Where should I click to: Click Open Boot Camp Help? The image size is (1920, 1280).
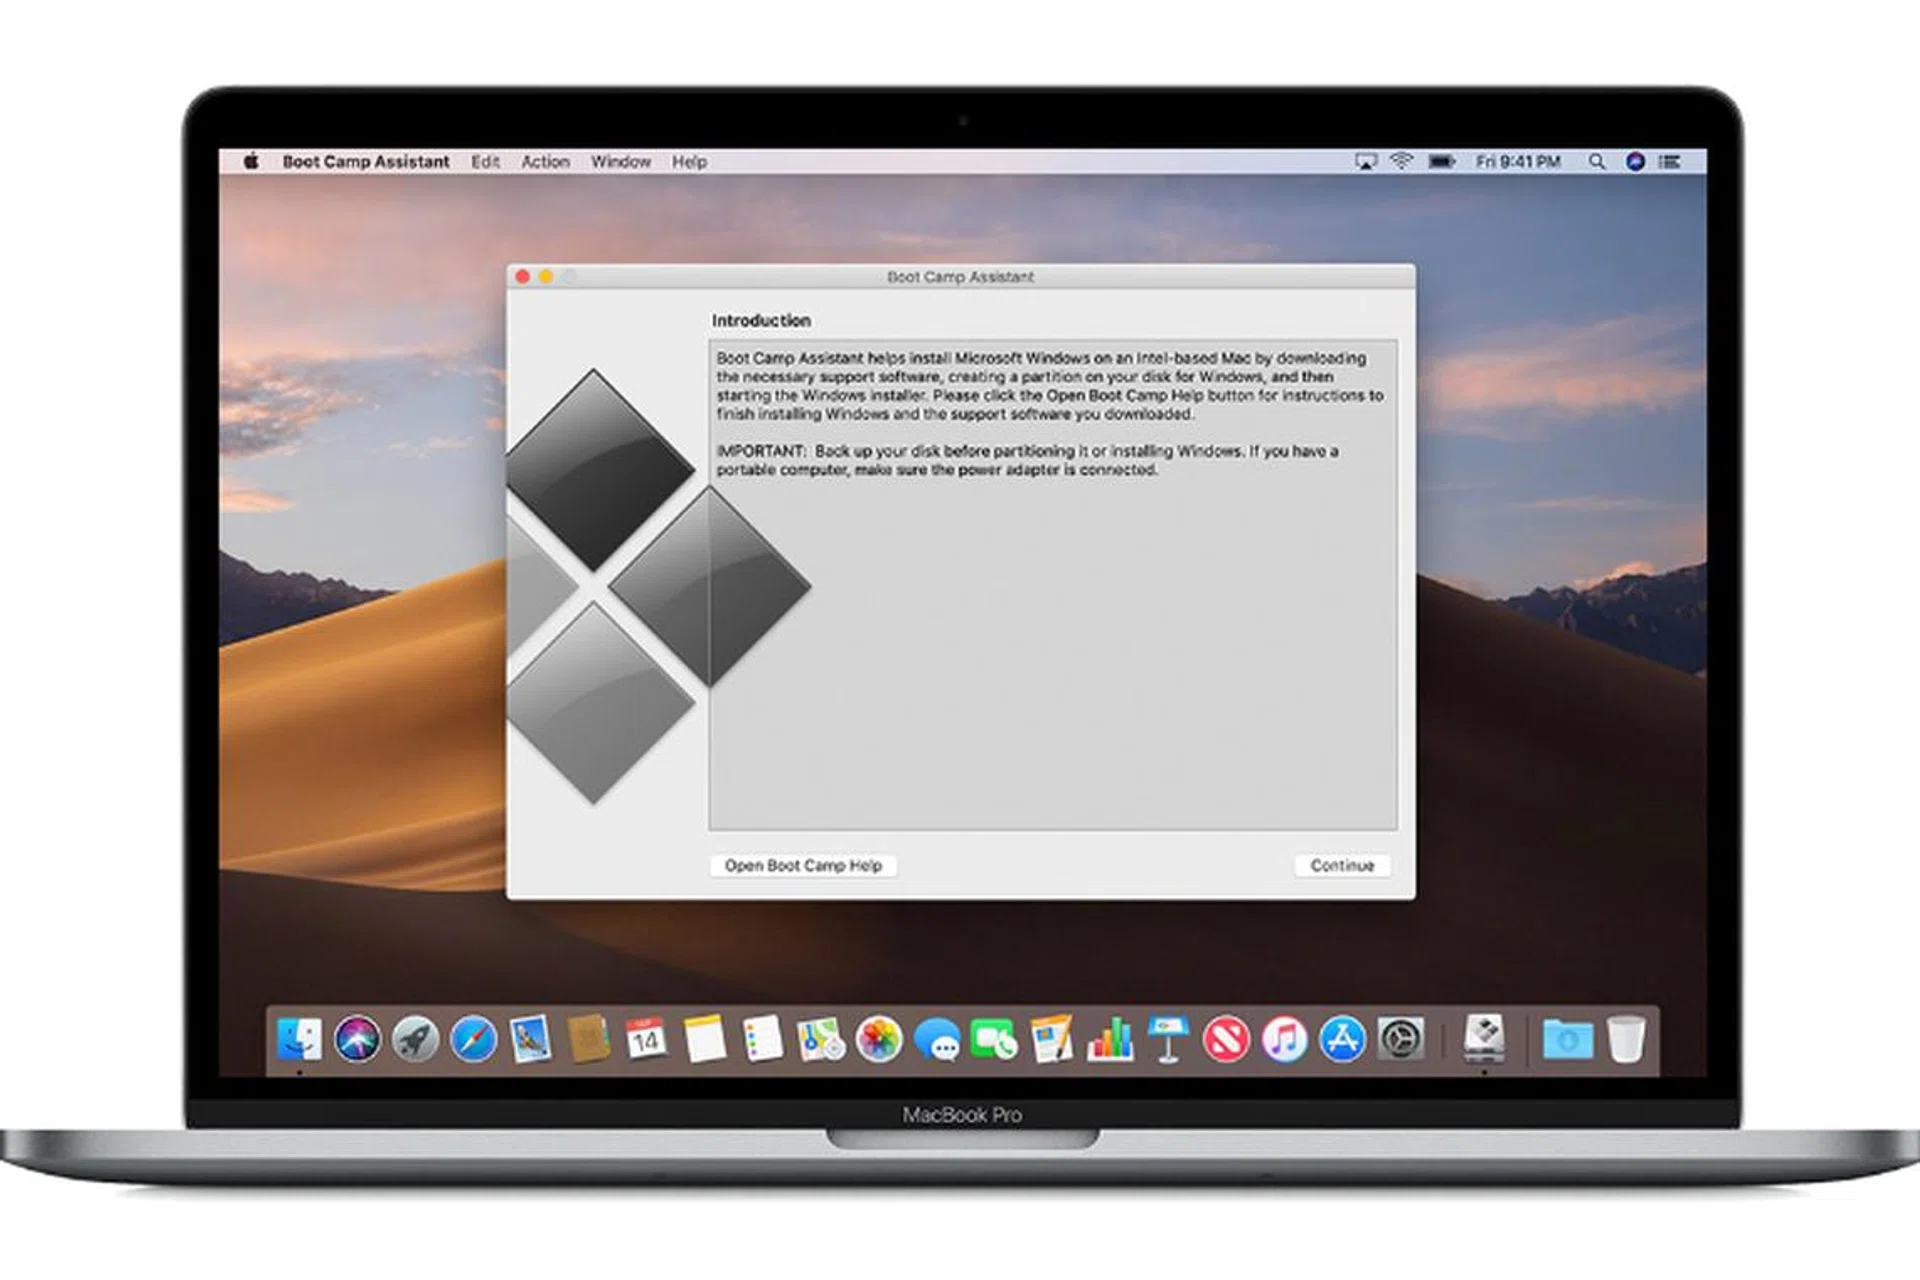click(803, 865)
